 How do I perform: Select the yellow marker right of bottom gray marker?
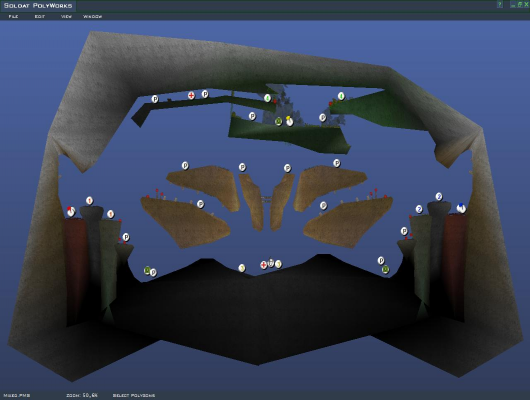[278, 264]
